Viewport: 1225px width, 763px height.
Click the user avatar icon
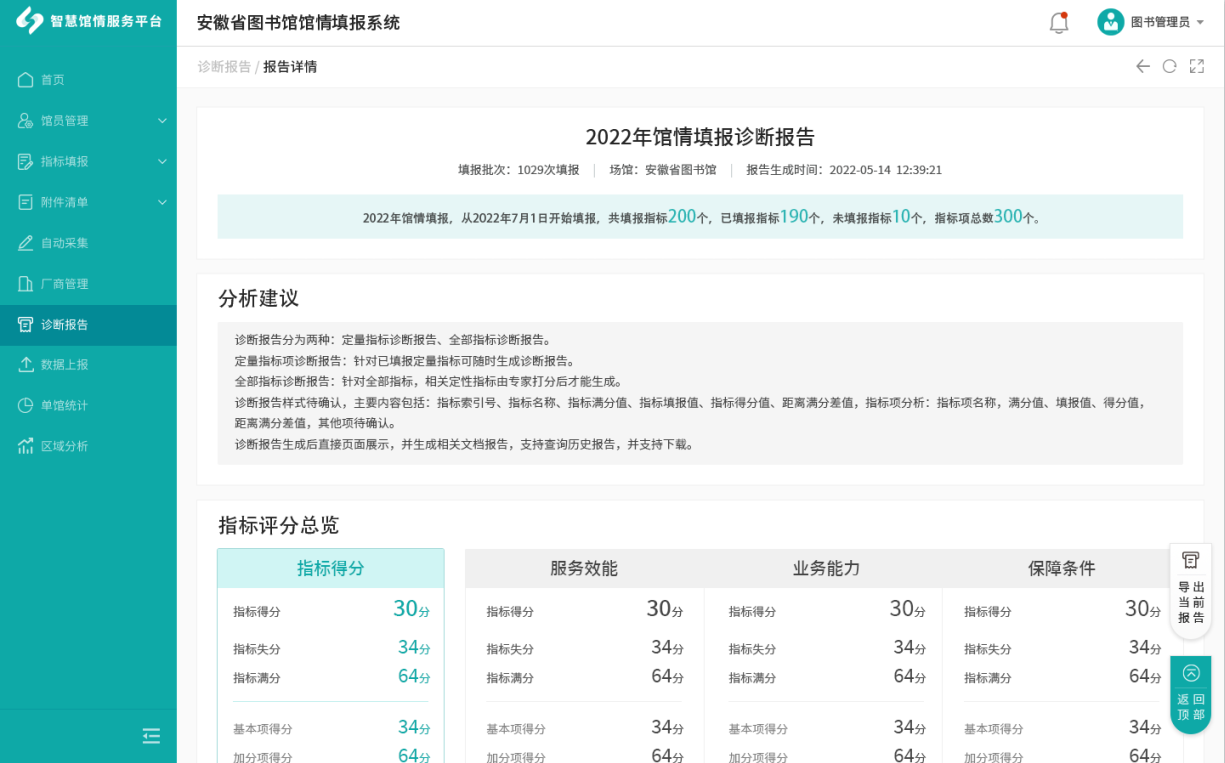1110,22
